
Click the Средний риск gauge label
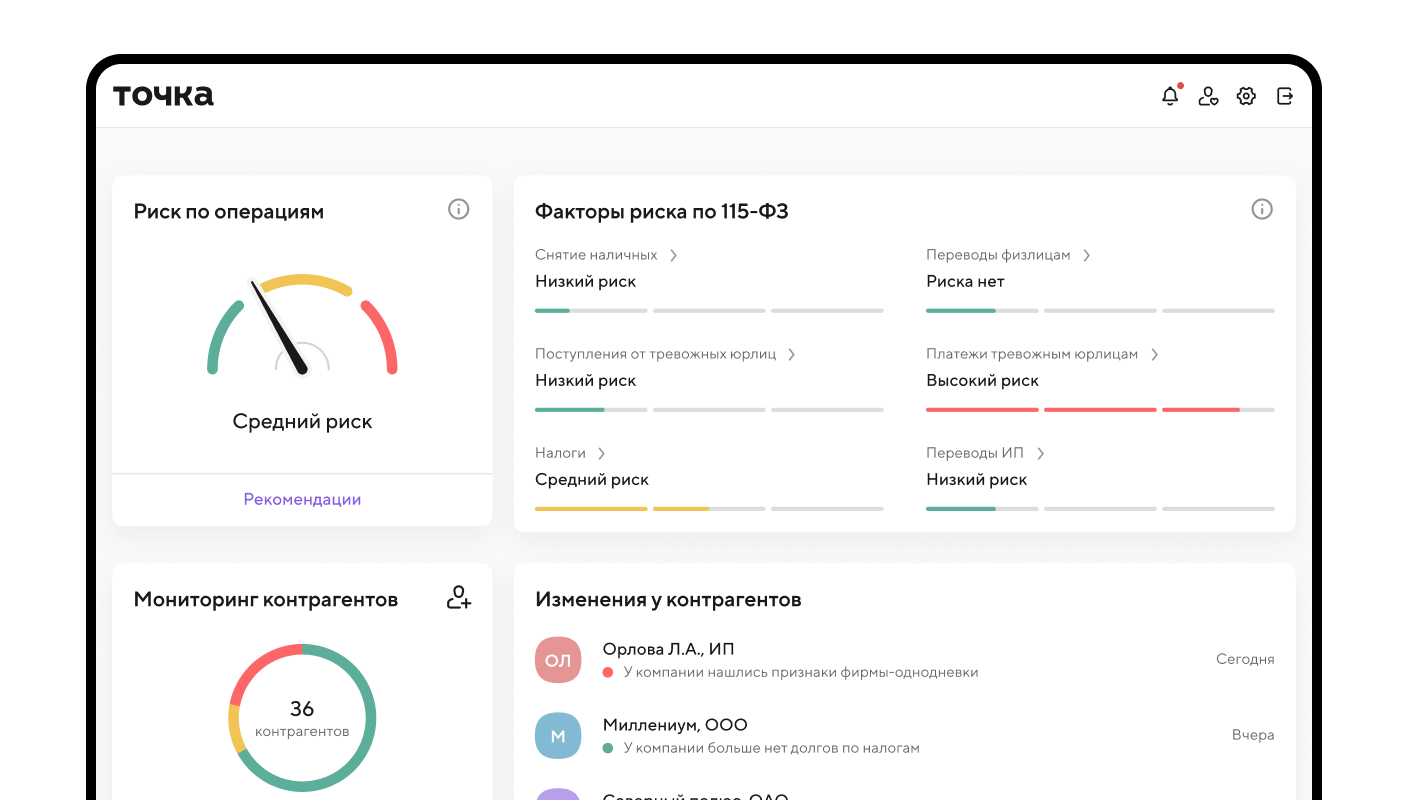(302, 421)
